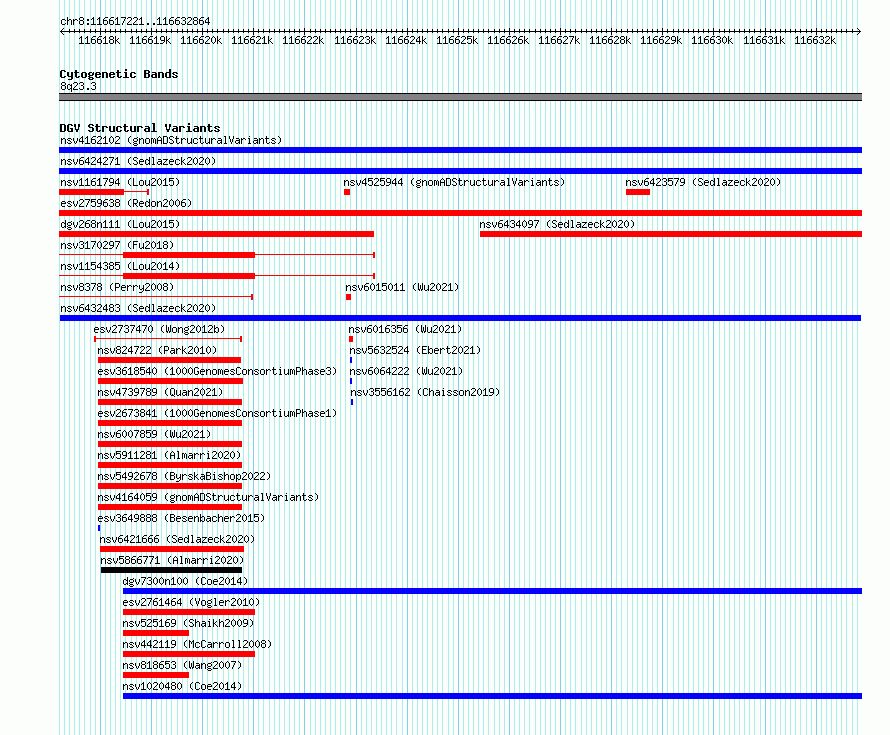
Task: Click the nsv6015011 (Wu2021) label
Action: click(402, 287)
